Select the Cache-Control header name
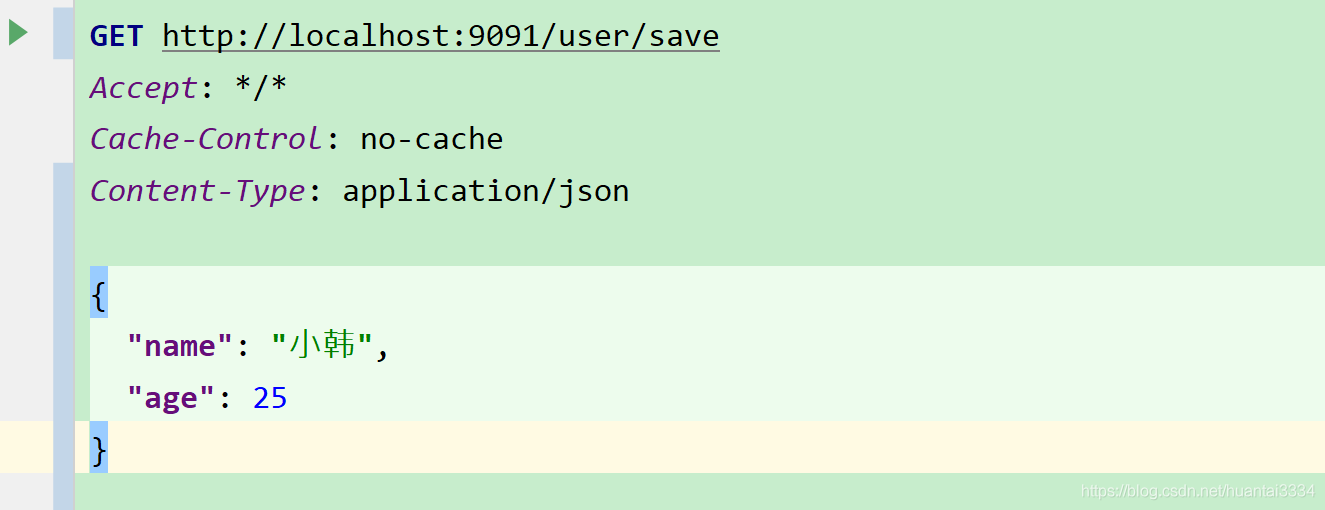This screenshot has width=1325, height=510. pyautogui.click(x=206, y=139)
